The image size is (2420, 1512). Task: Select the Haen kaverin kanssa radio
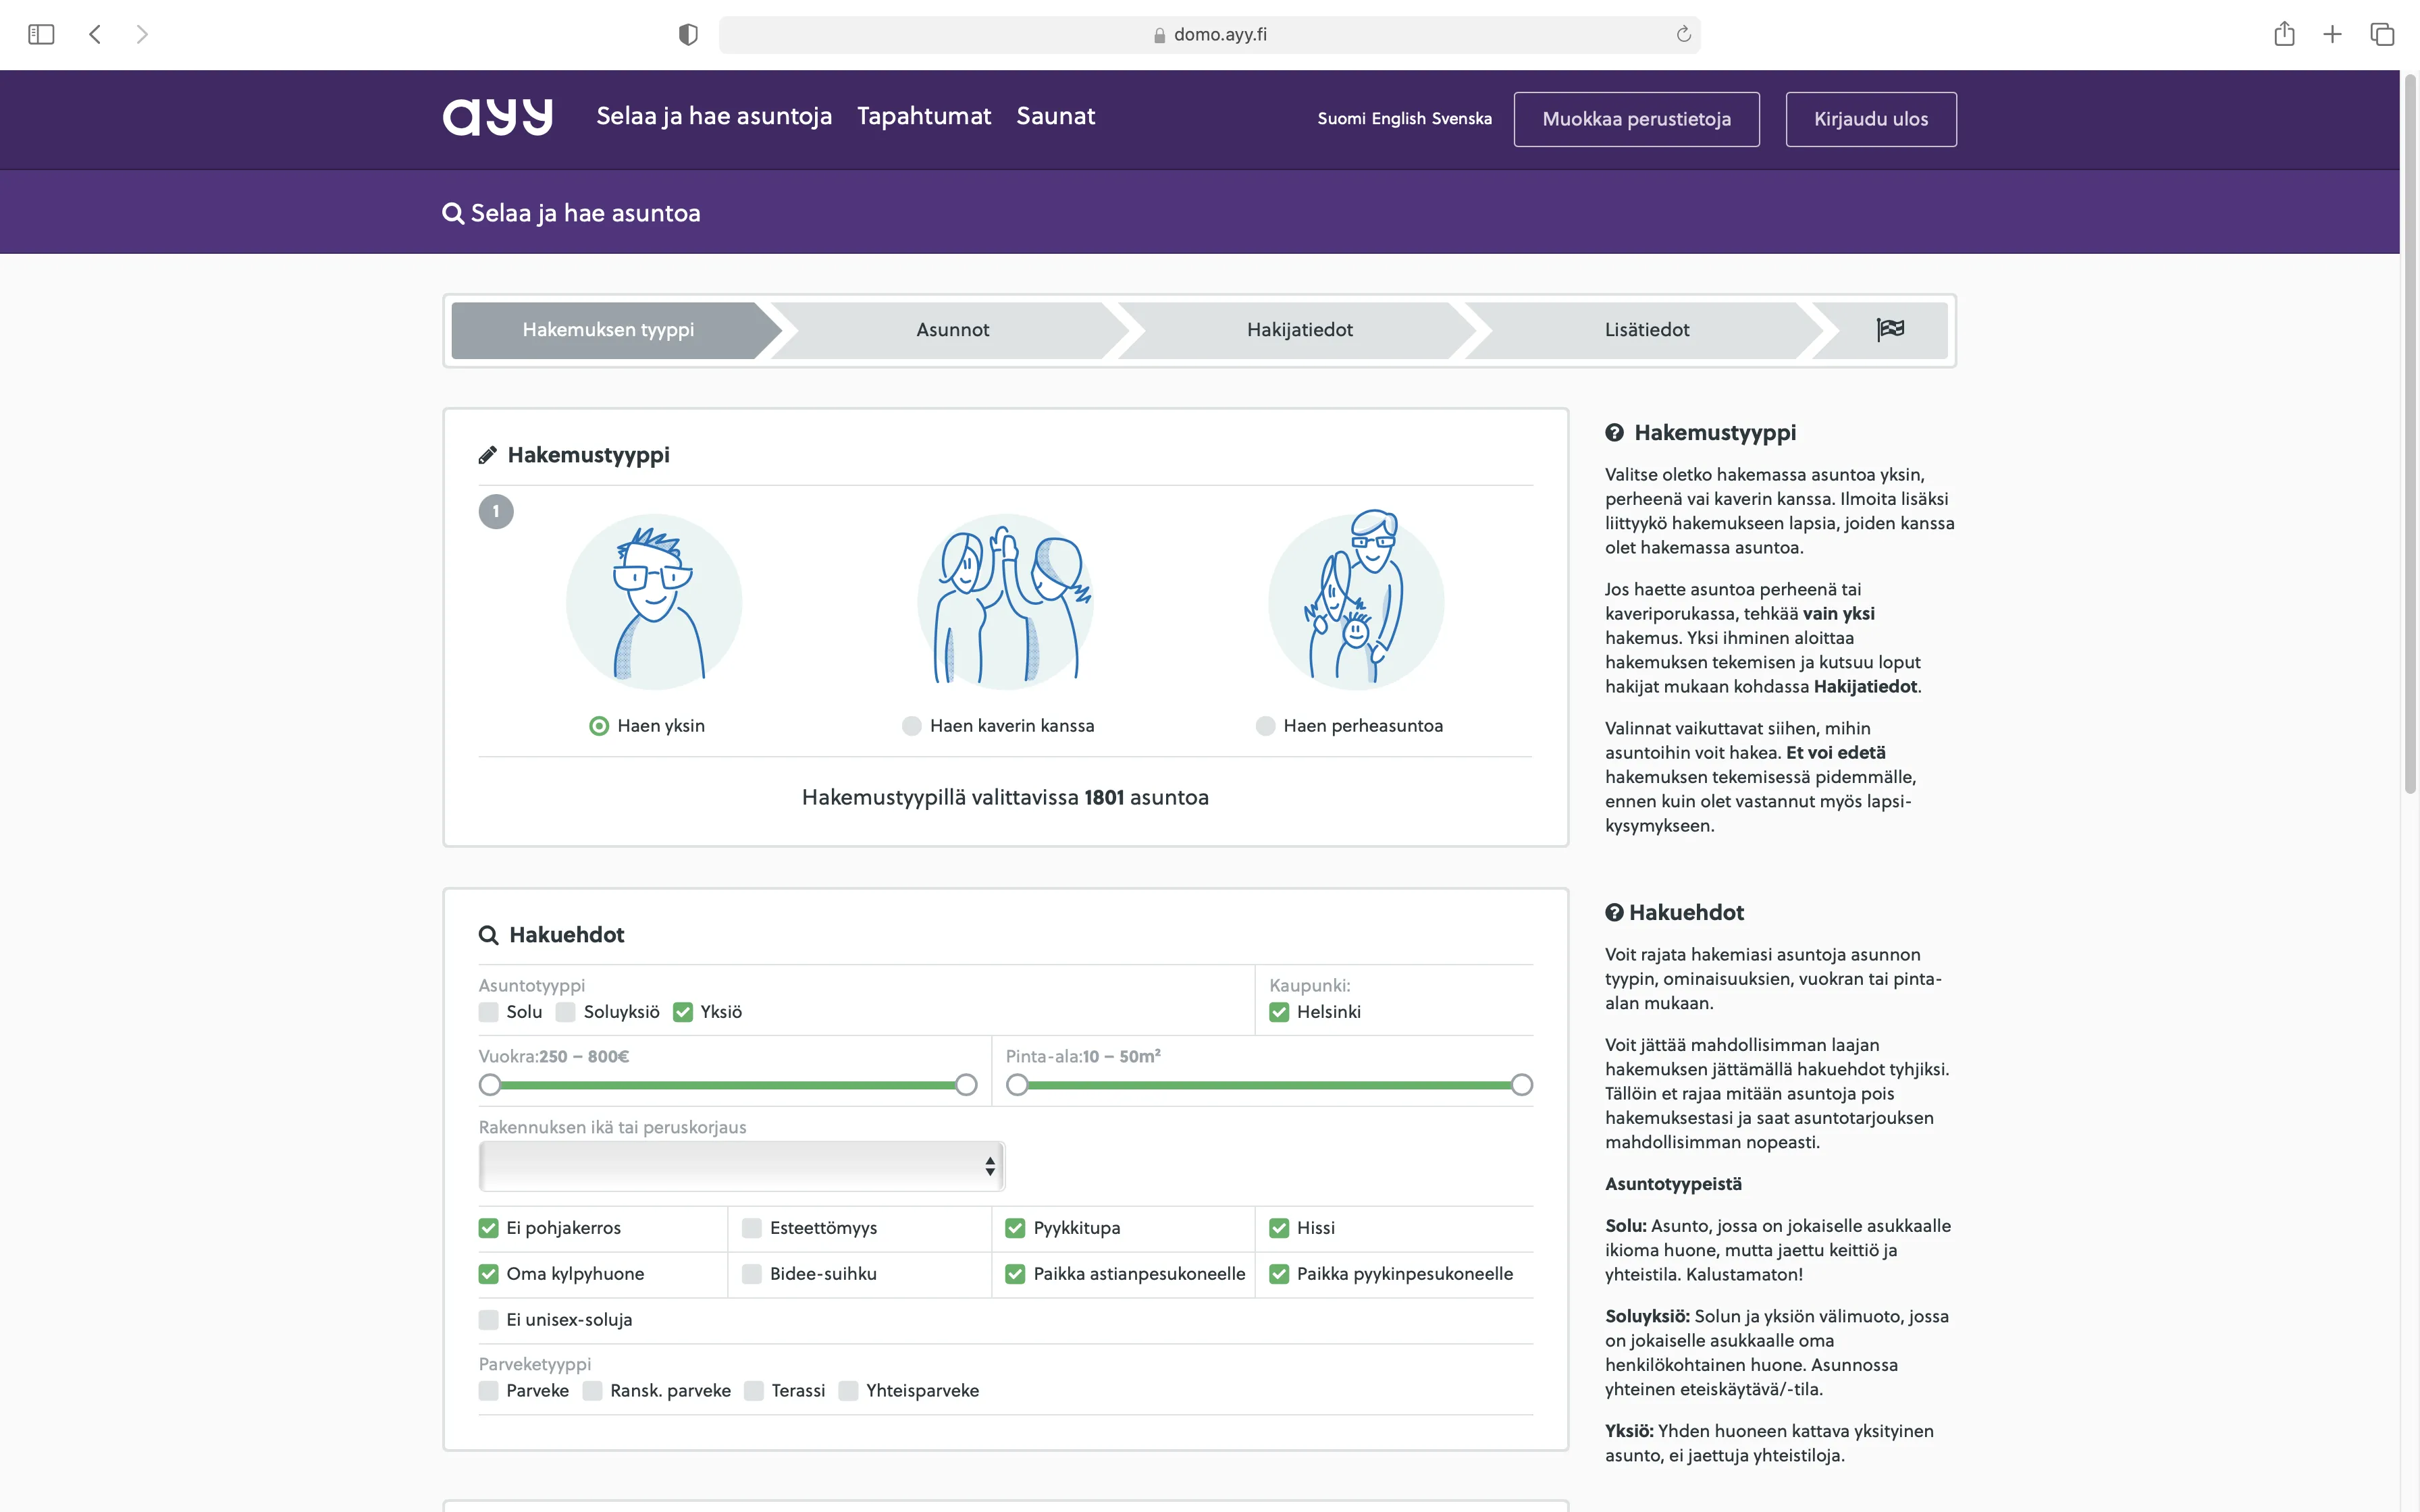pyautogui.click(x=911, y=726)
